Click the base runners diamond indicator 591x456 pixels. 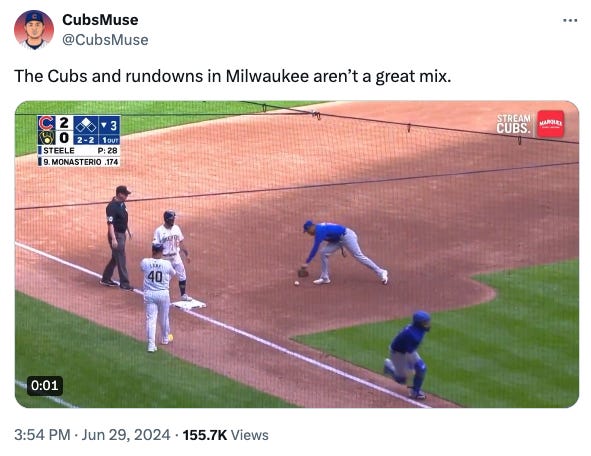pos(86,125)
